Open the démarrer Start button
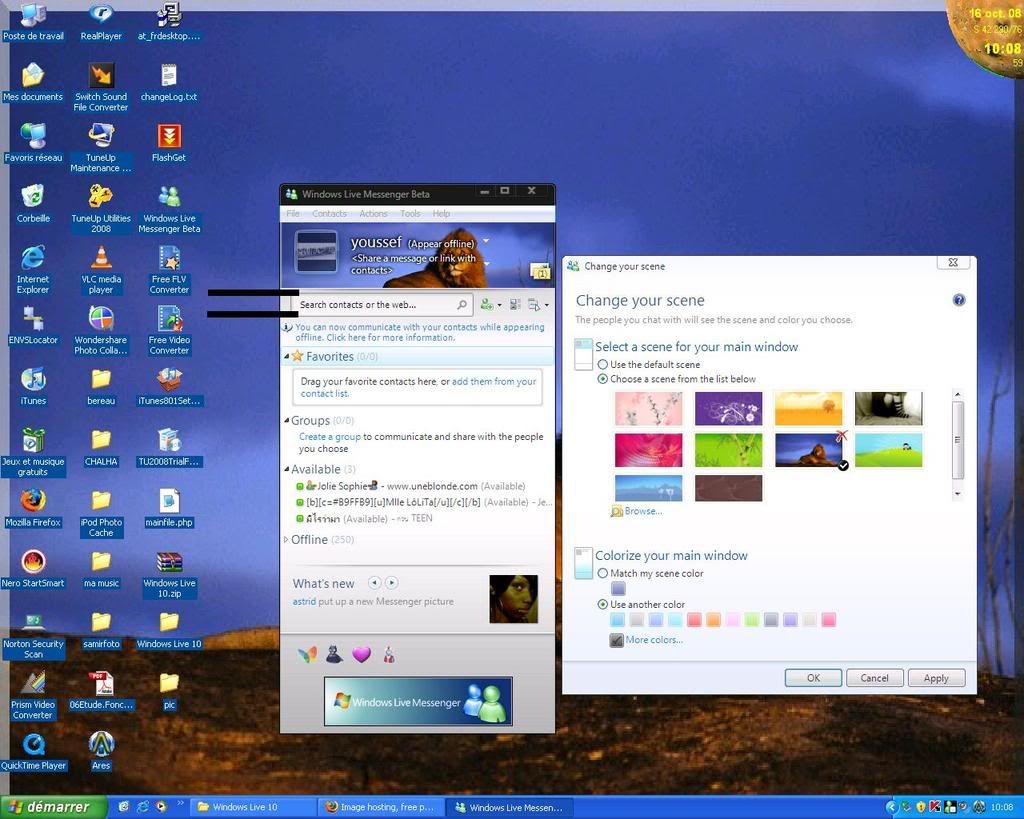The width and height of the screenshot is (1024, 819). (54, 807)
